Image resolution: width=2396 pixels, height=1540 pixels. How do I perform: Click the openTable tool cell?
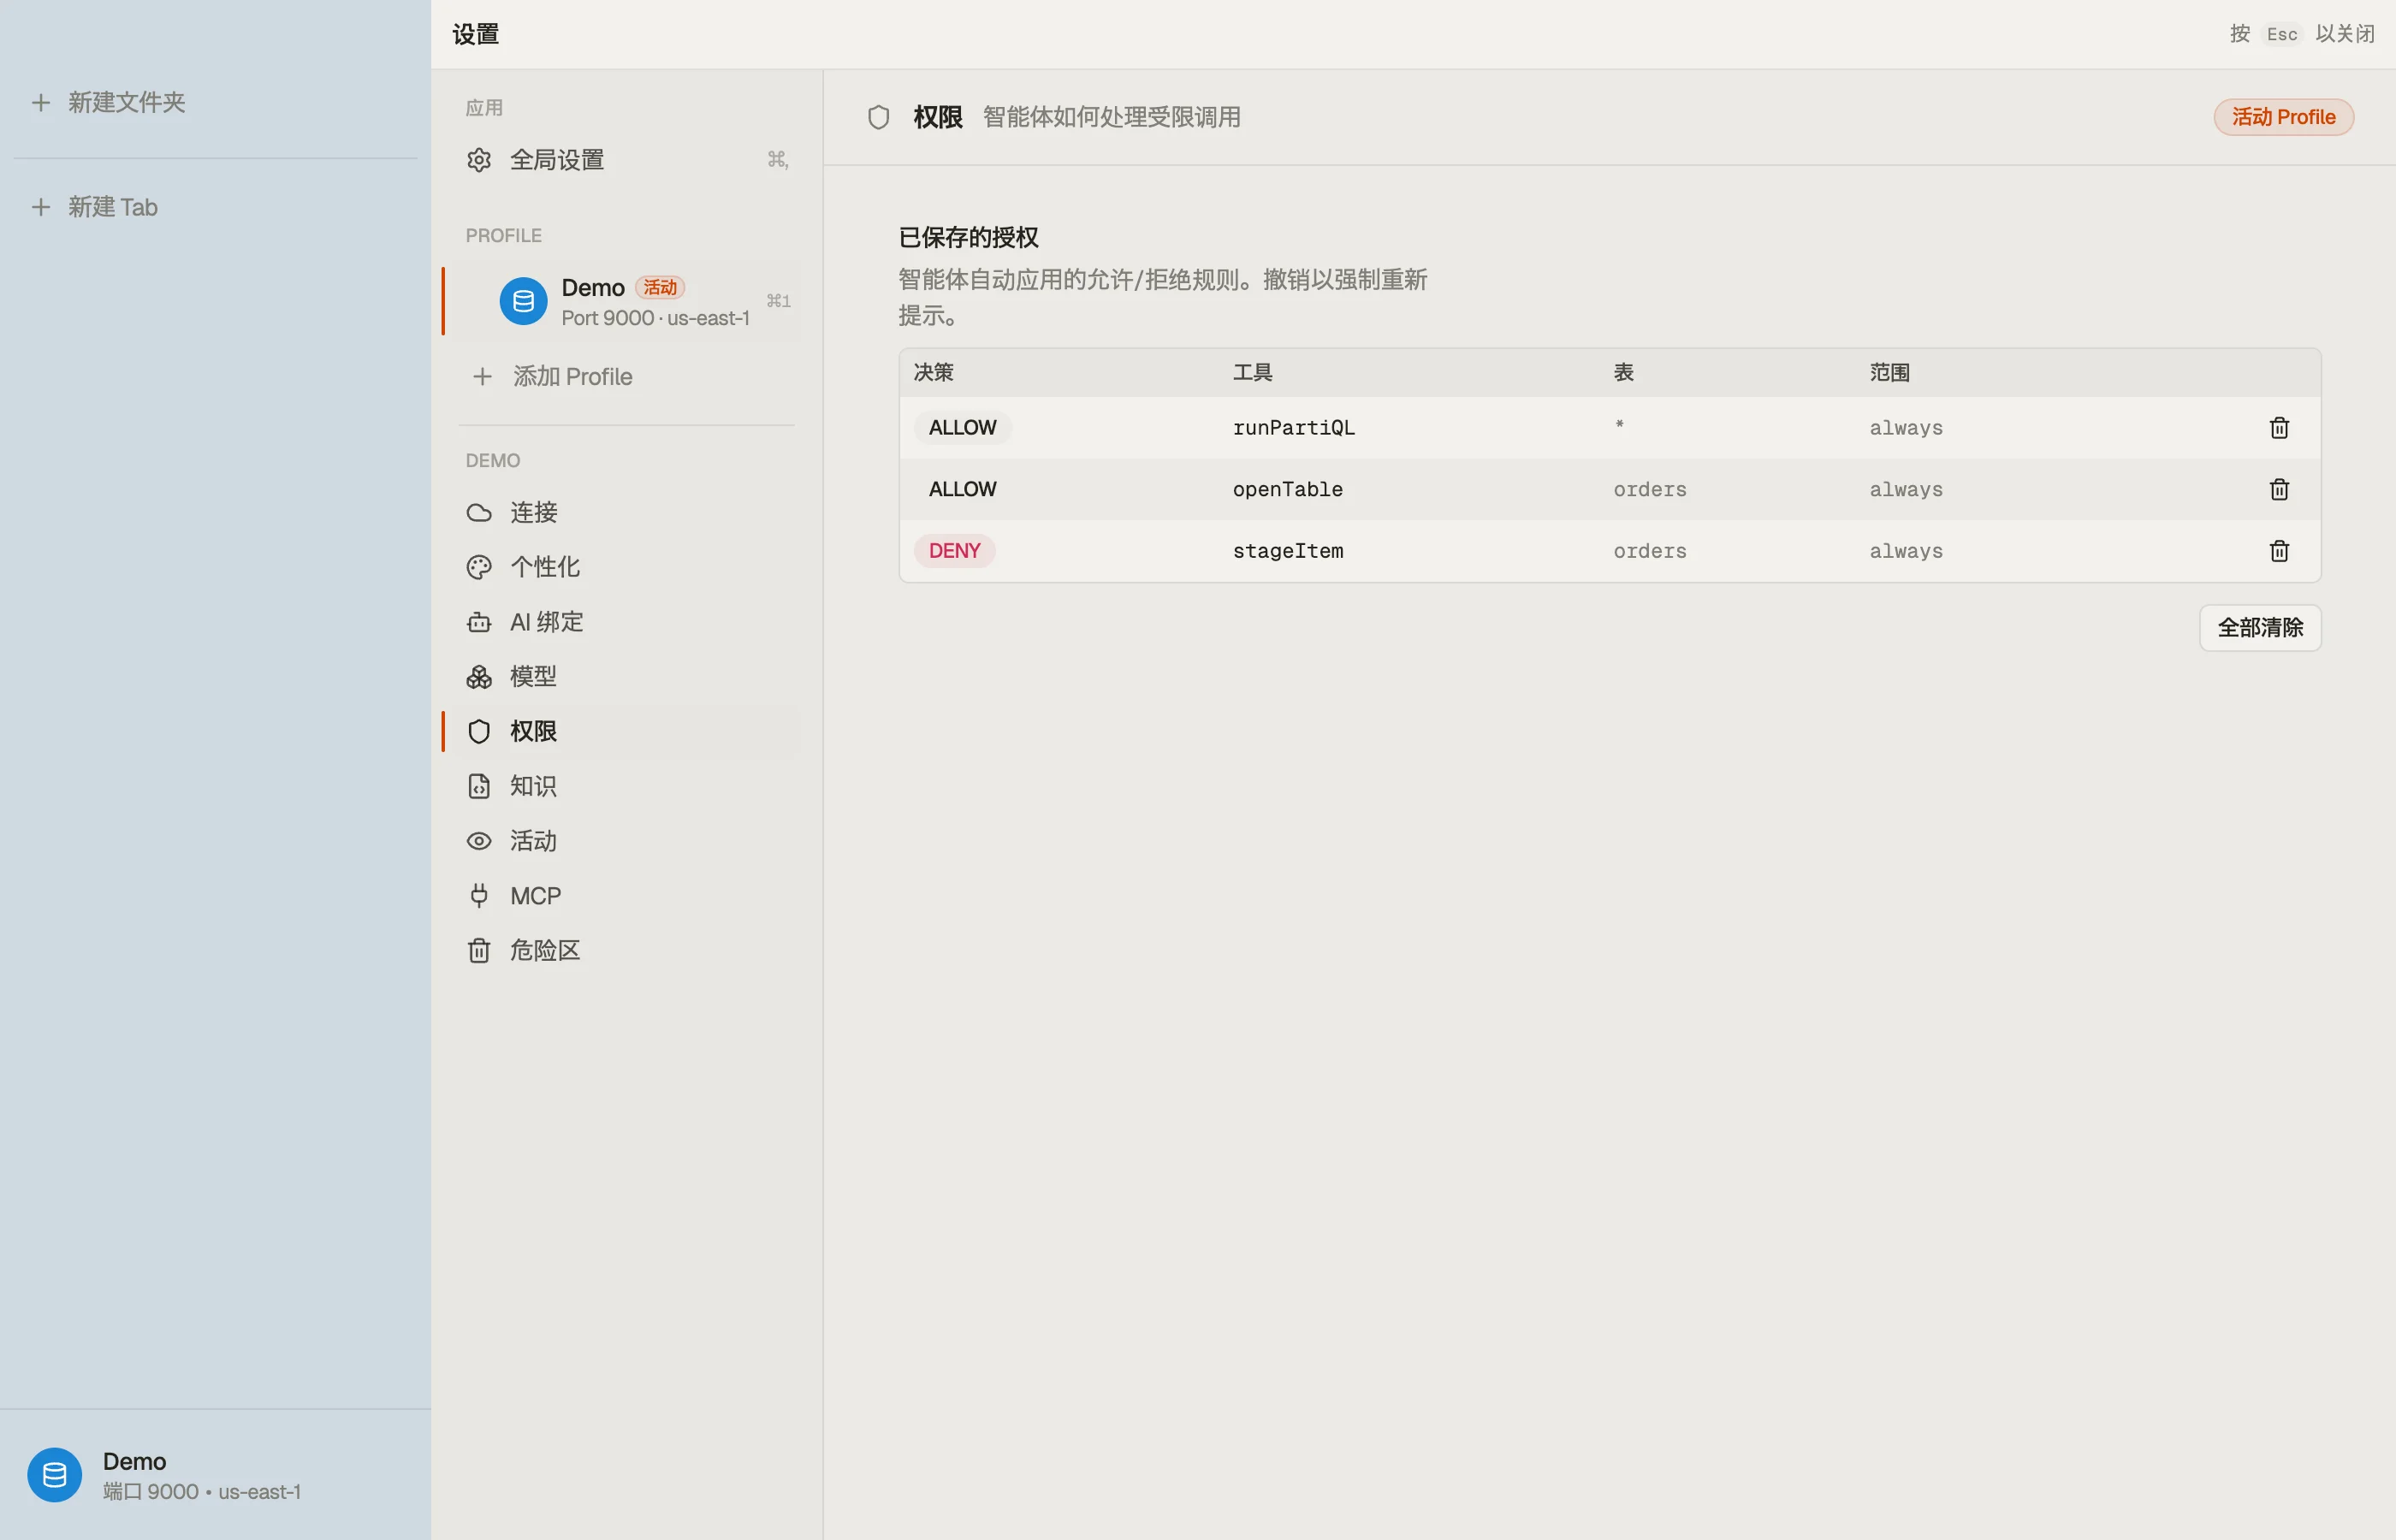[x=1288, y=490]
